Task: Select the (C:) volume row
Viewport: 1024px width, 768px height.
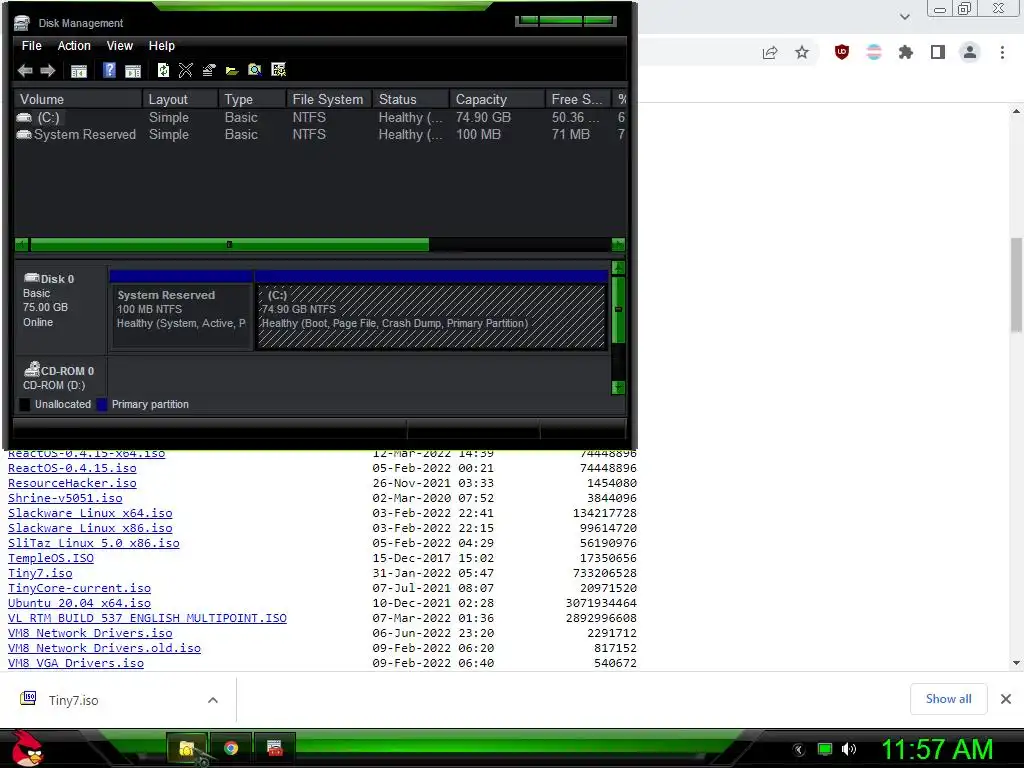Action: click(x=320, y=118)
